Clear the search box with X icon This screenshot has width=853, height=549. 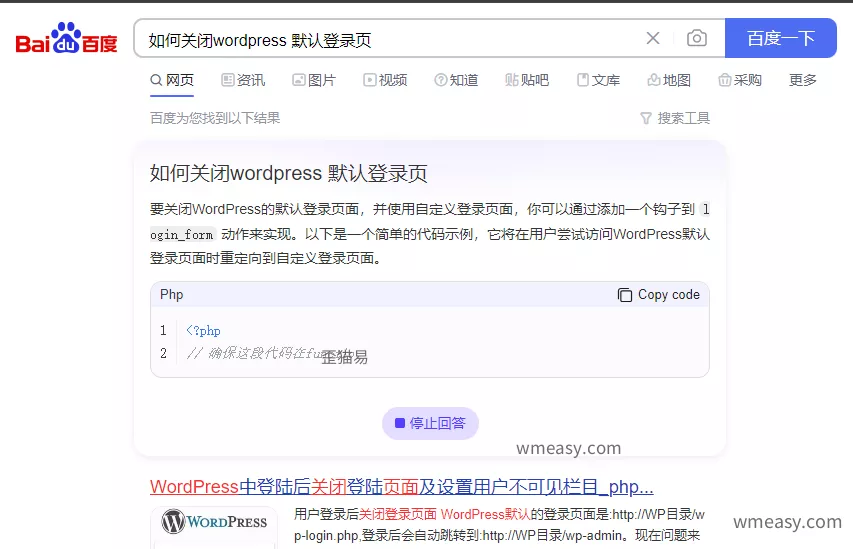(653, 38)
